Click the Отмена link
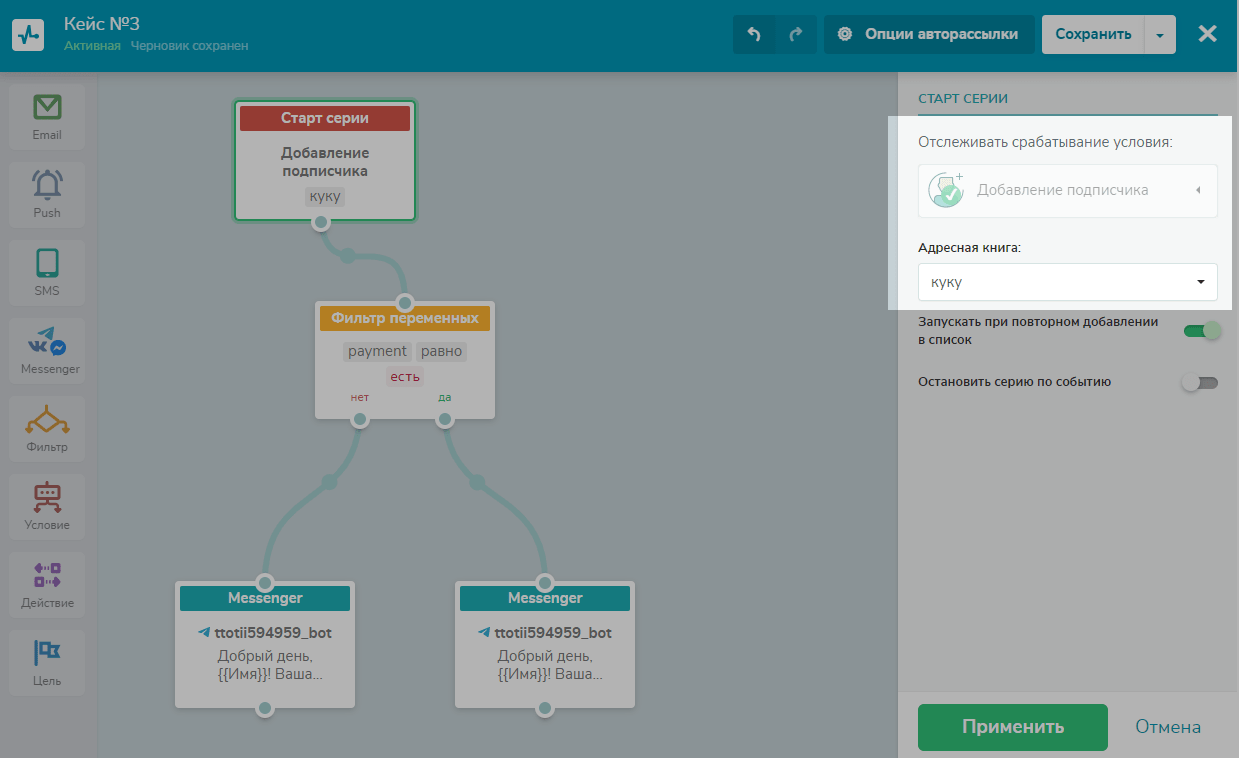Image resolution: width=1239 pixels, height=758 pixels. coord(1167,727)
